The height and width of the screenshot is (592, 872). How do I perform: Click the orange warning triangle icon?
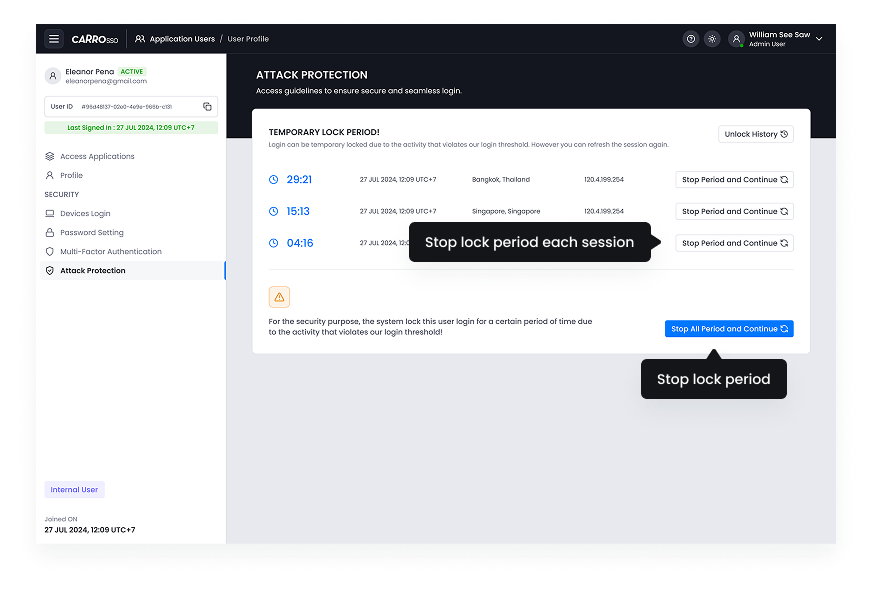tap(279, 296)
